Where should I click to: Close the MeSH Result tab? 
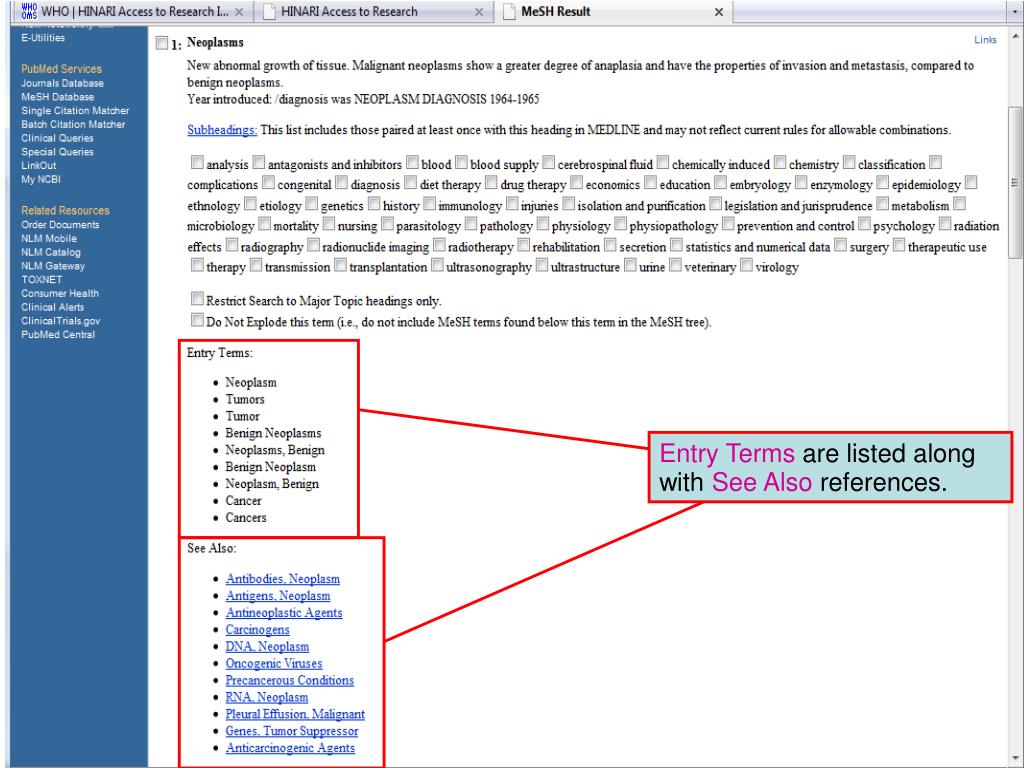(719, 12)
